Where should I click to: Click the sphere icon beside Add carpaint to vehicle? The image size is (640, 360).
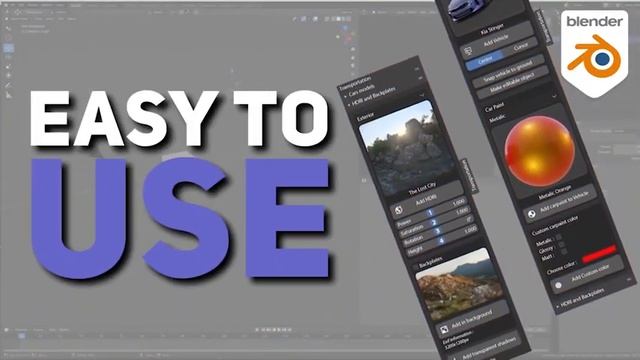[x=531, y=214]
